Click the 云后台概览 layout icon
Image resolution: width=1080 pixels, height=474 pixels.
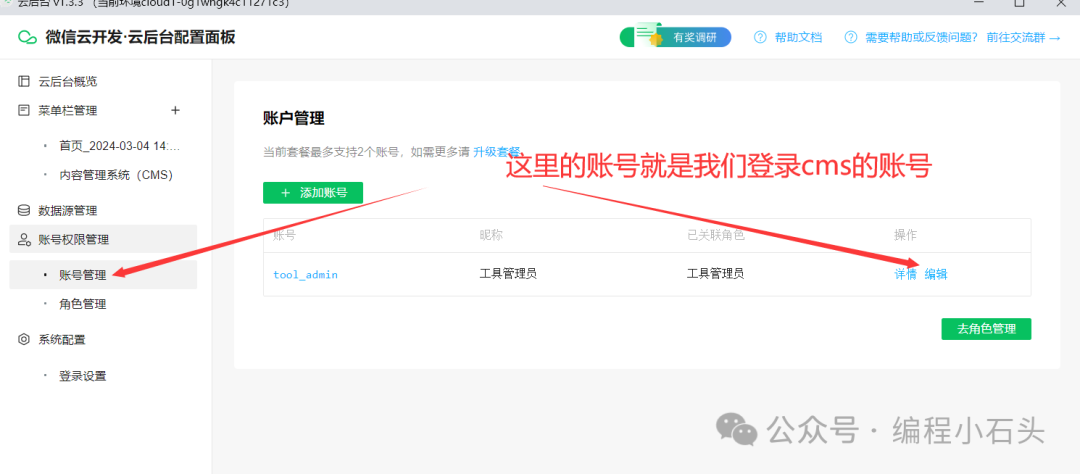pos(24,81)
